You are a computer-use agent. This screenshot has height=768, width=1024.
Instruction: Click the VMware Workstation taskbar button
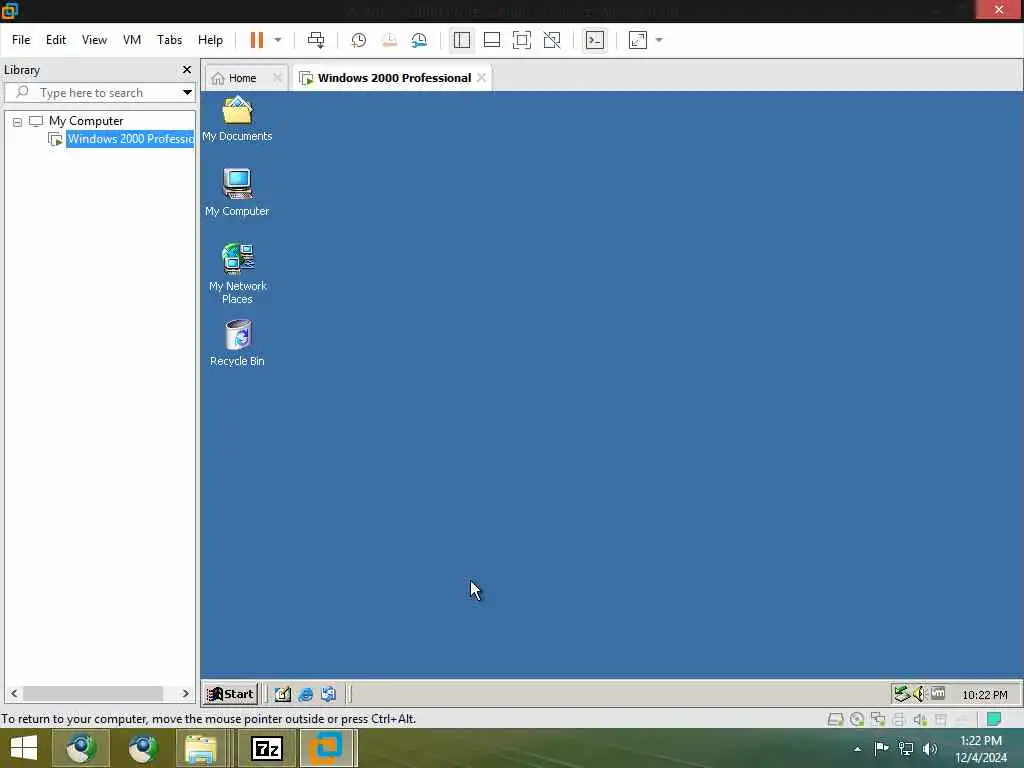pos(327,748)
